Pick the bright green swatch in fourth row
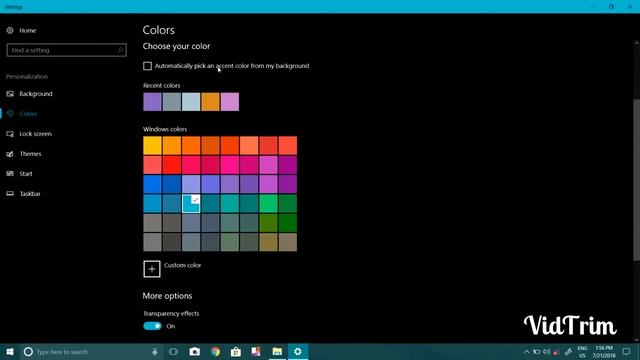Image resolution: width=640 pixels, height=360 pixels. click(269, 203)
